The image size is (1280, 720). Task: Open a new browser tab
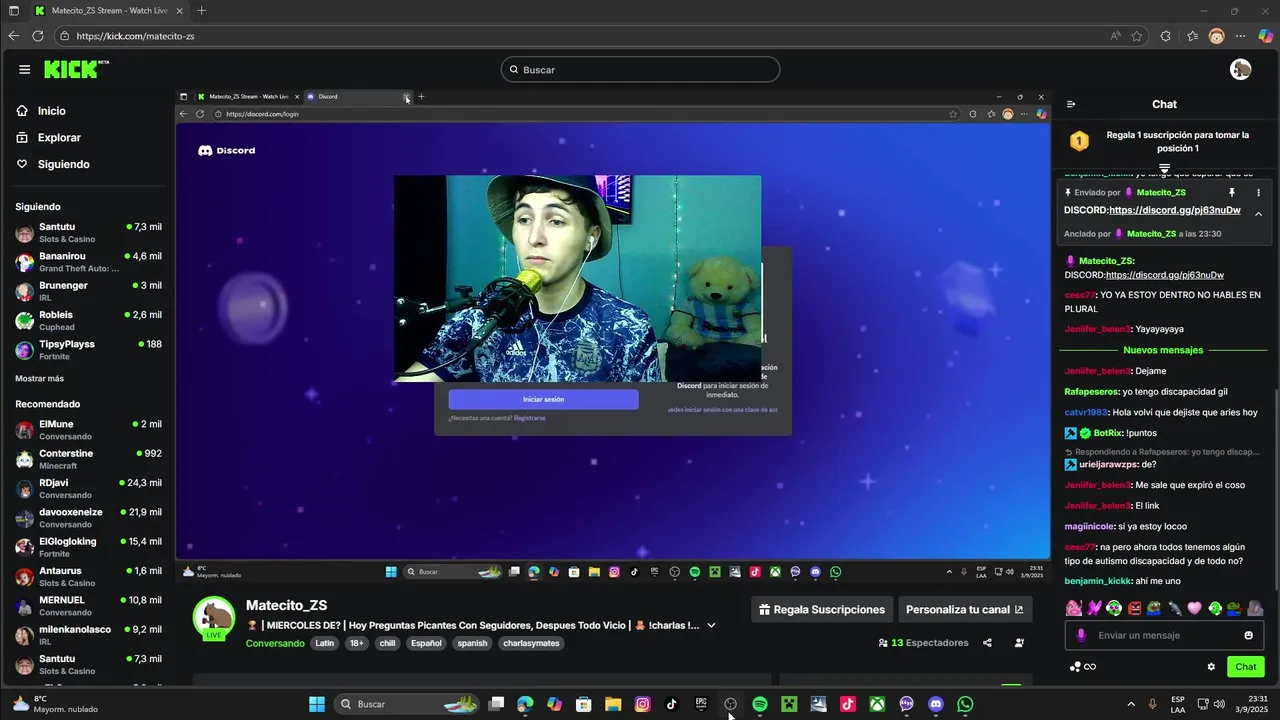click(x=201, y=10)
